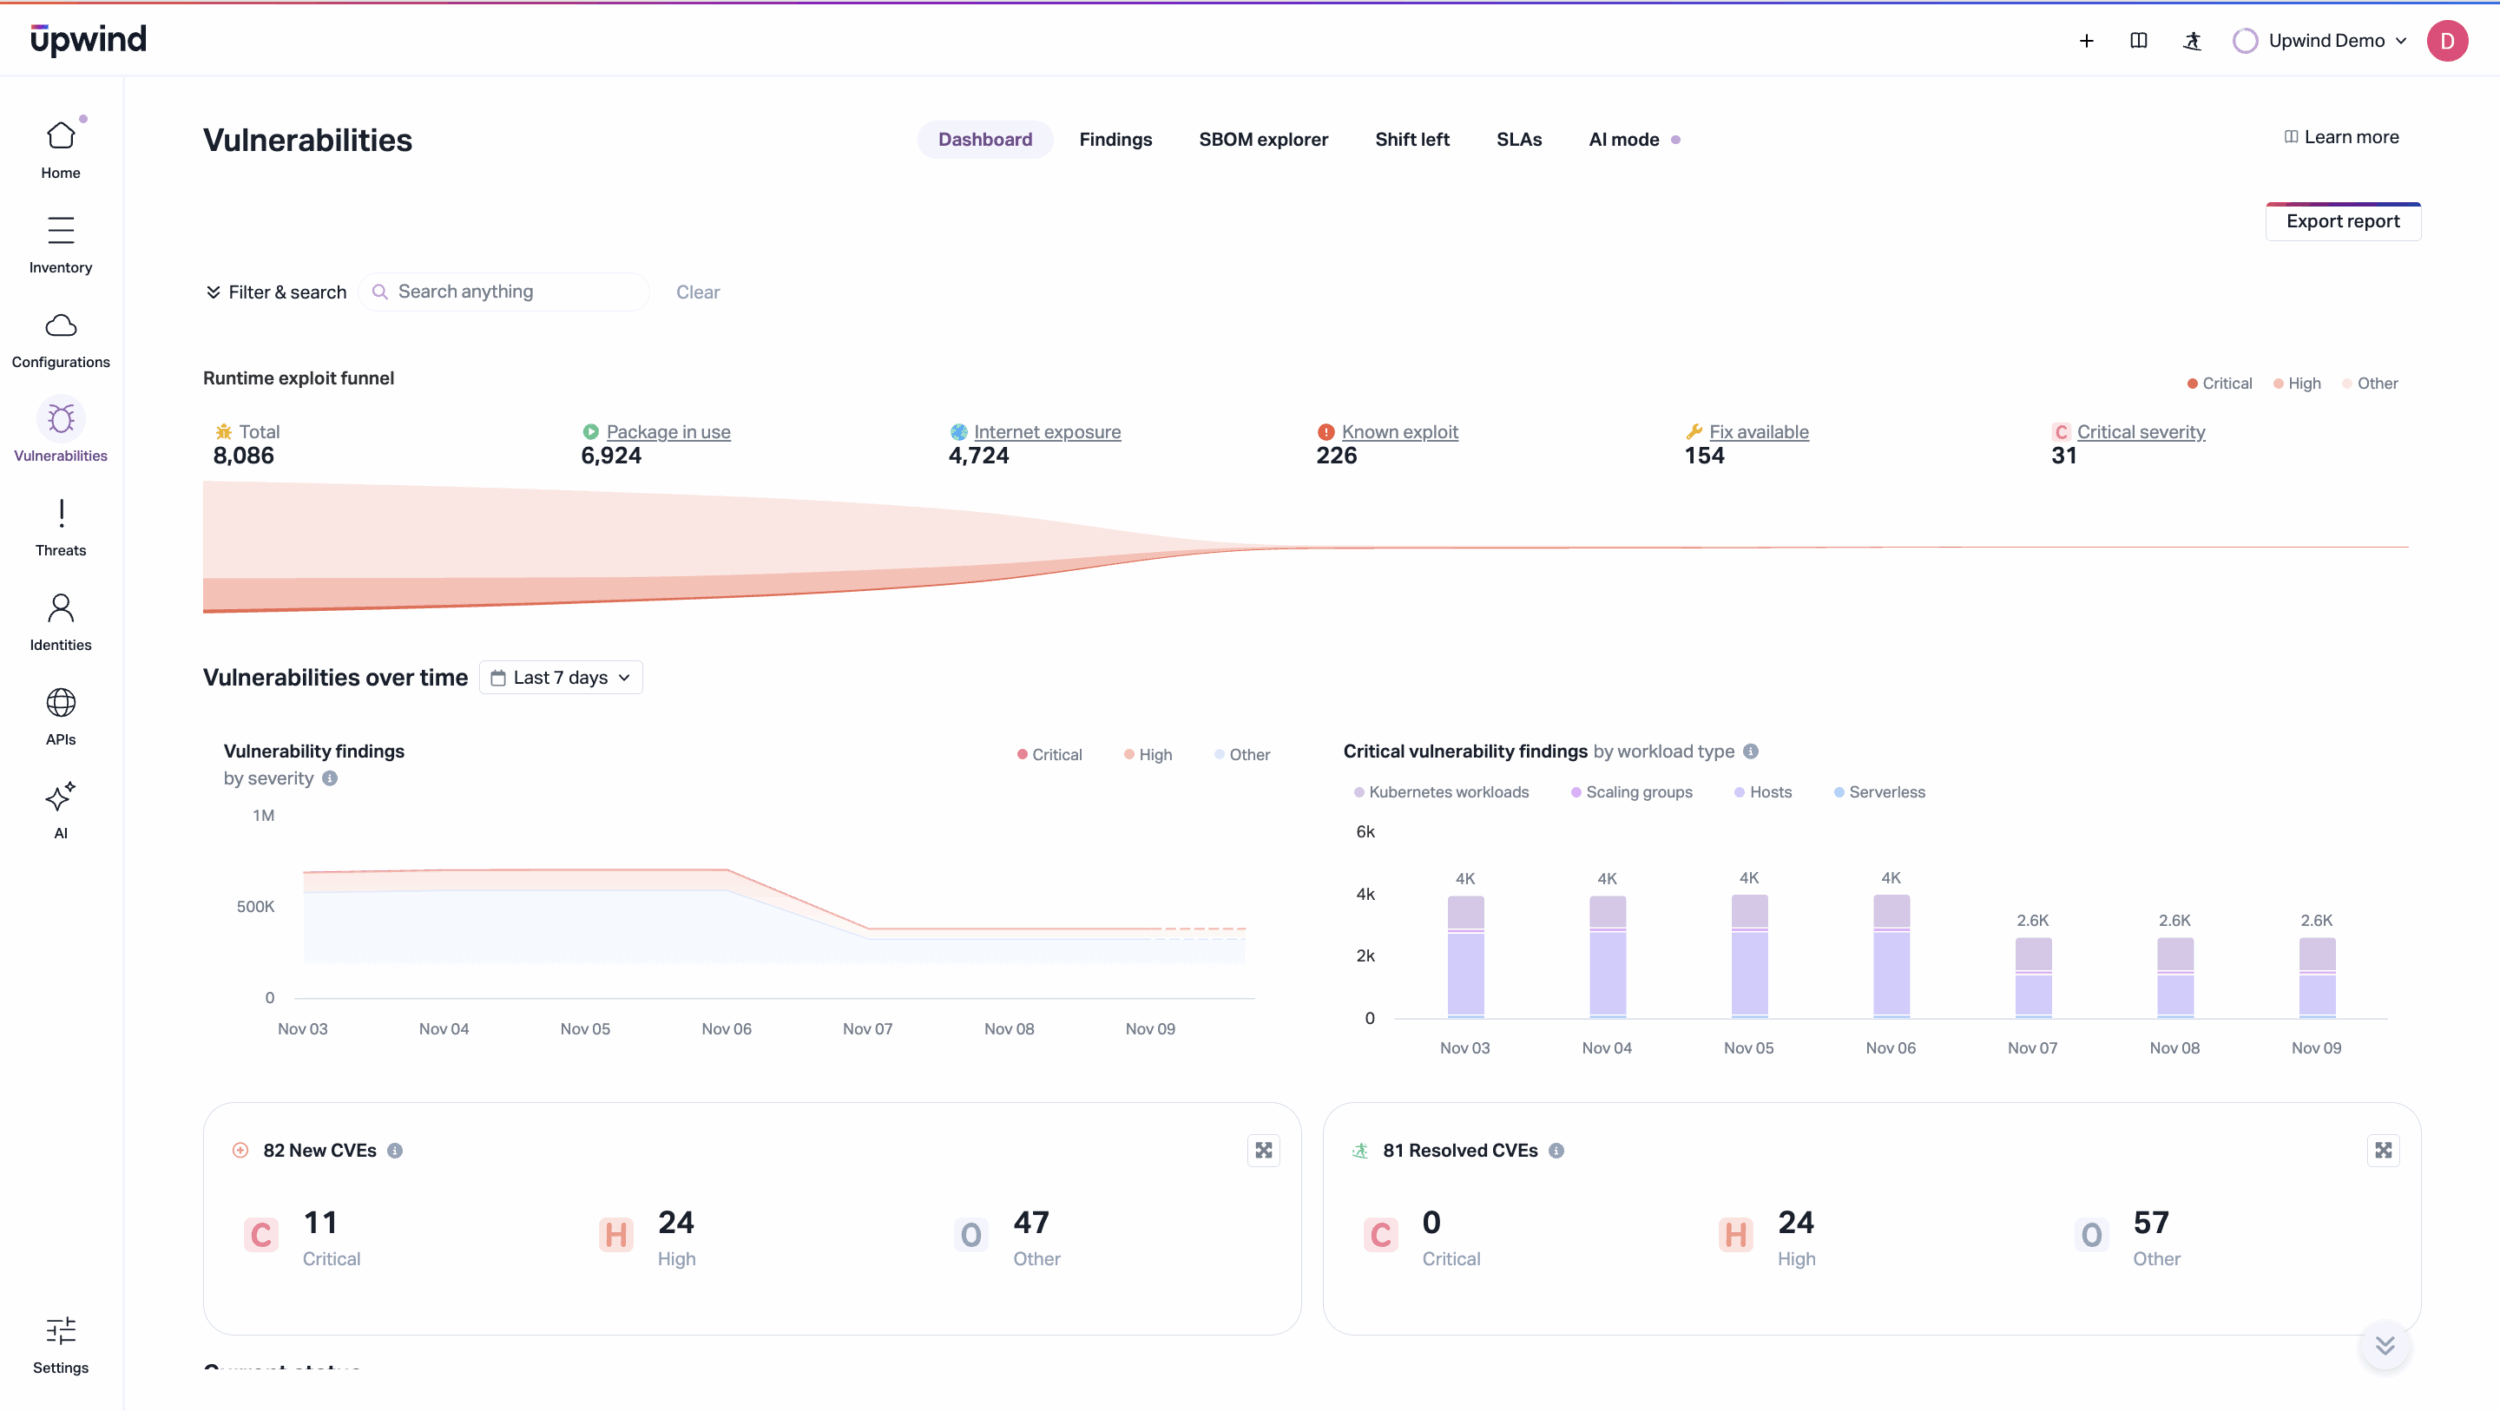Screen dimensions: 2500x1411
Task: Open the Known exploit funnel link
Action: pyautogui.click(x=1399, y=432)
